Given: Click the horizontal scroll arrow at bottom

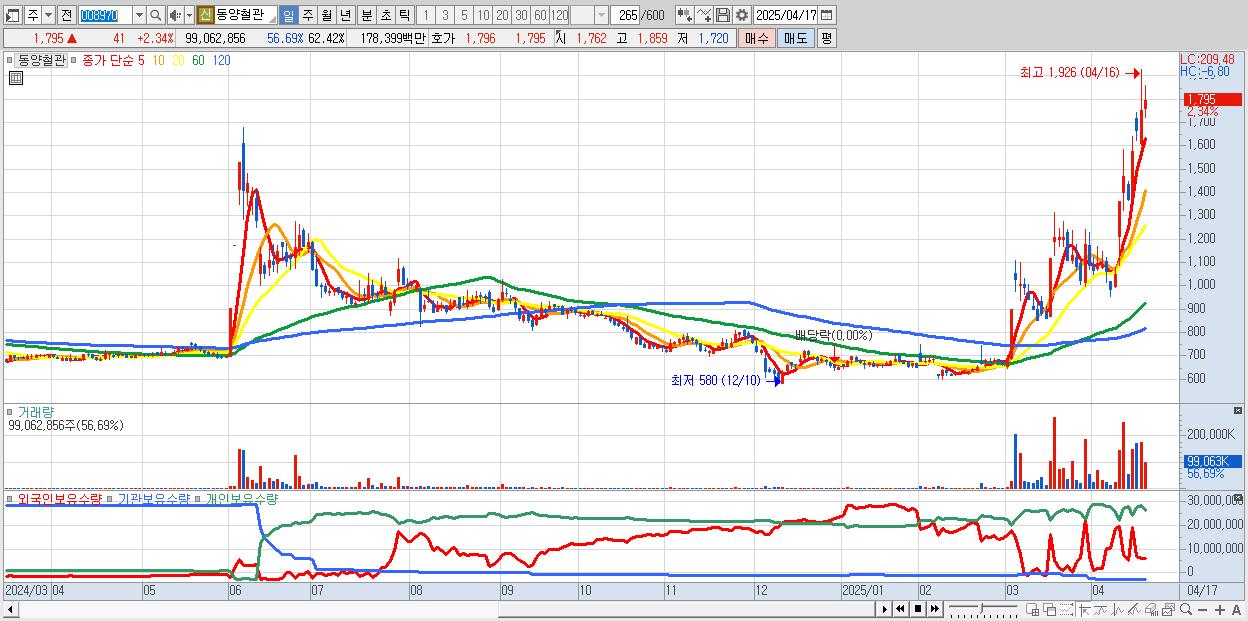Looking at the screenshot, I should [10, 609].
